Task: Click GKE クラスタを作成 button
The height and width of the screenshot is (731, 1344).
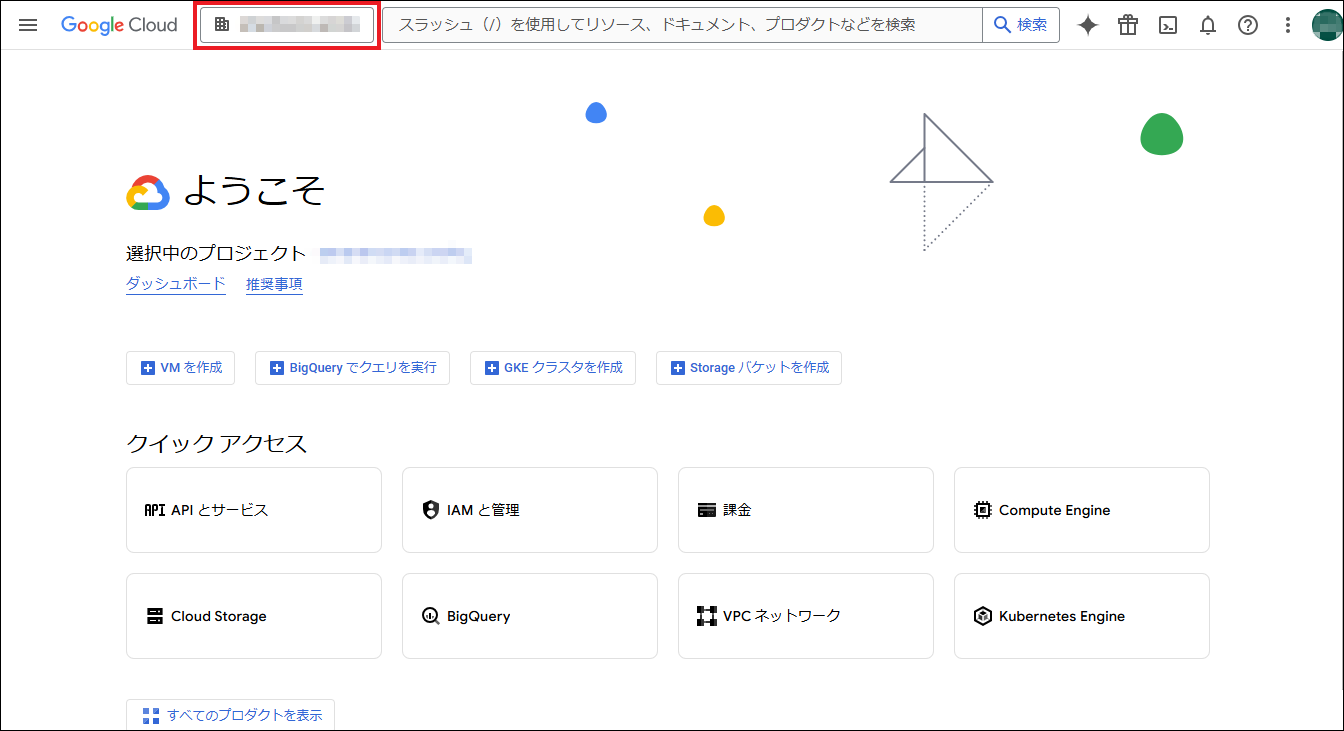Action: pyautogui.click(x=553, y=368)
